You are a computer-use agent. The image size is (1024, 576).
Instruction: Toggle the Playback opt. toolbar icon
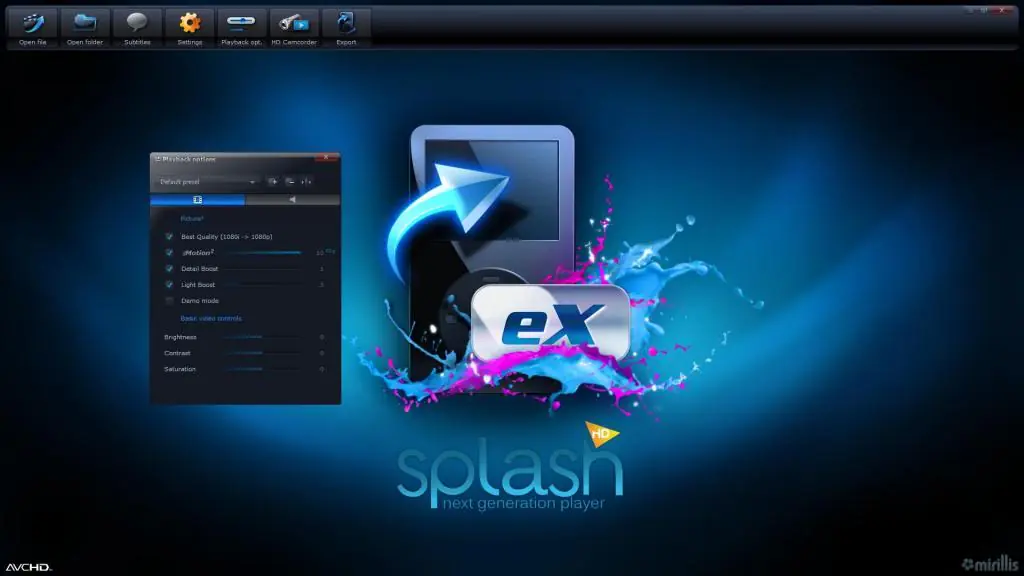[x=242, y=27]
